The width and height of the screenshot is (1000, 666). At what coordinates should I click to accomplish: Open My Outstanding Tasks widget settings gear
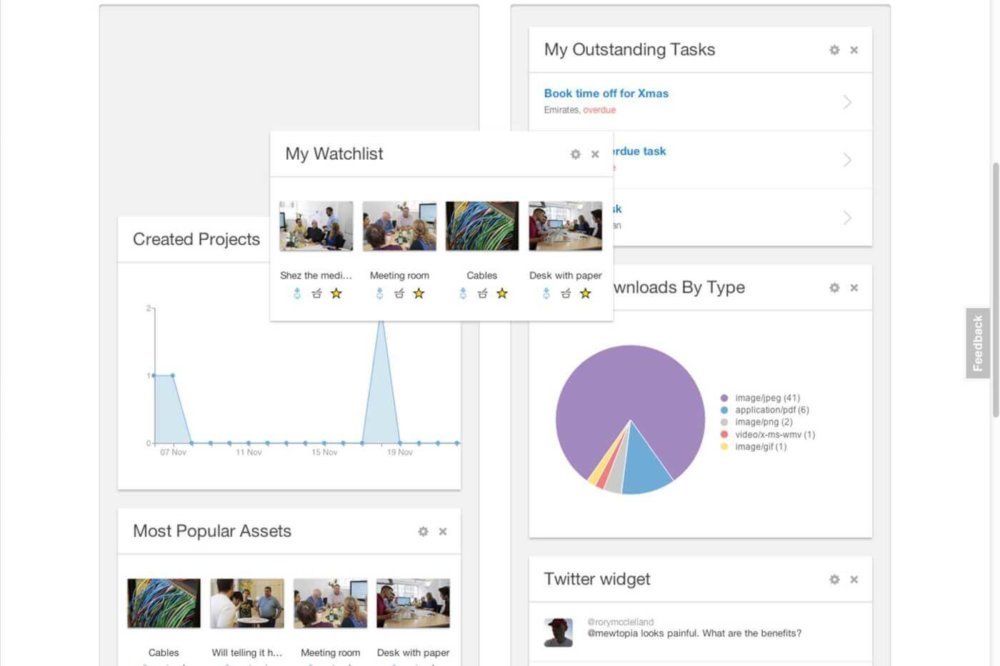pos(834,50)
